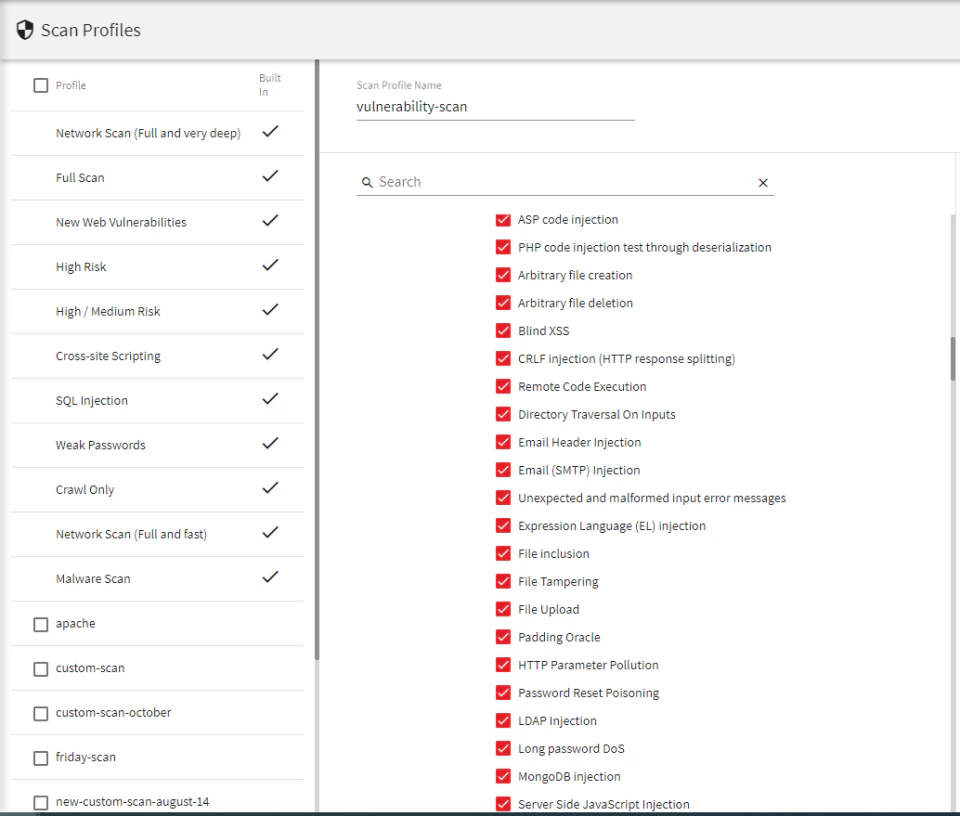This screenshot has width=960, height=816.
Task: Select the Crawl Only profile
Action: click(87, 489)
